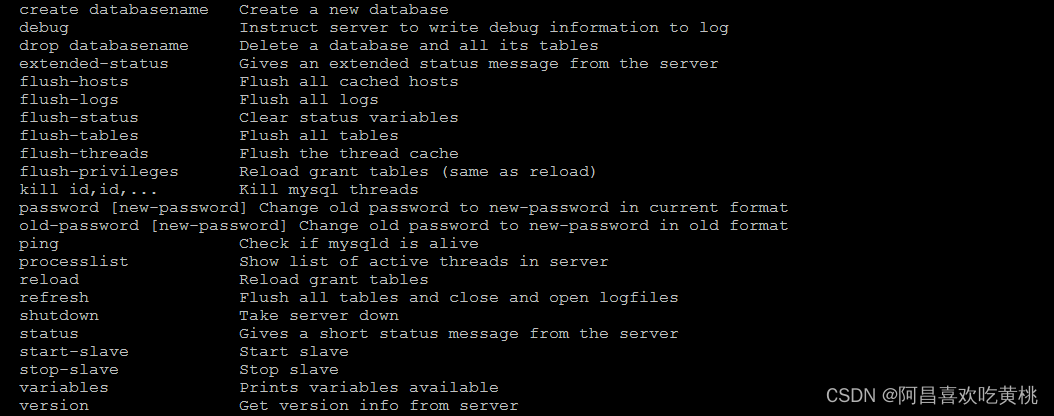Click 'password [new-password]' command line
Viewport: 1054px width, 416px height.
(133, 208)
